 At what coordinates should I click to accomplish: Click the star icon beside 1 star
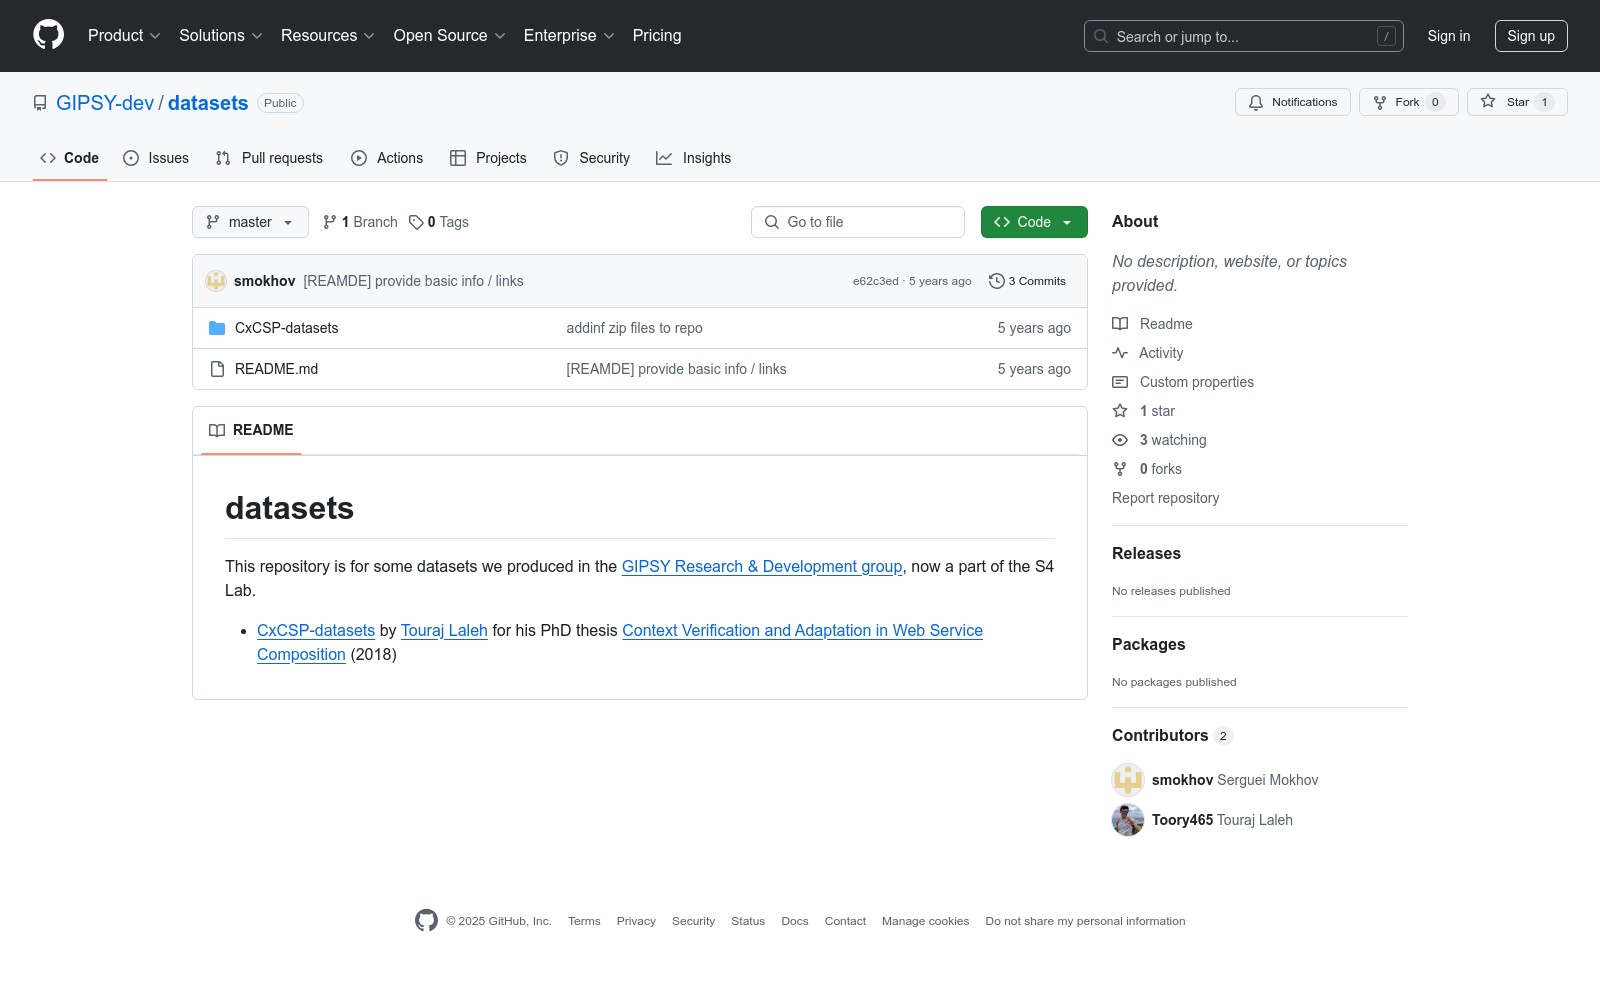(1120, 411)
